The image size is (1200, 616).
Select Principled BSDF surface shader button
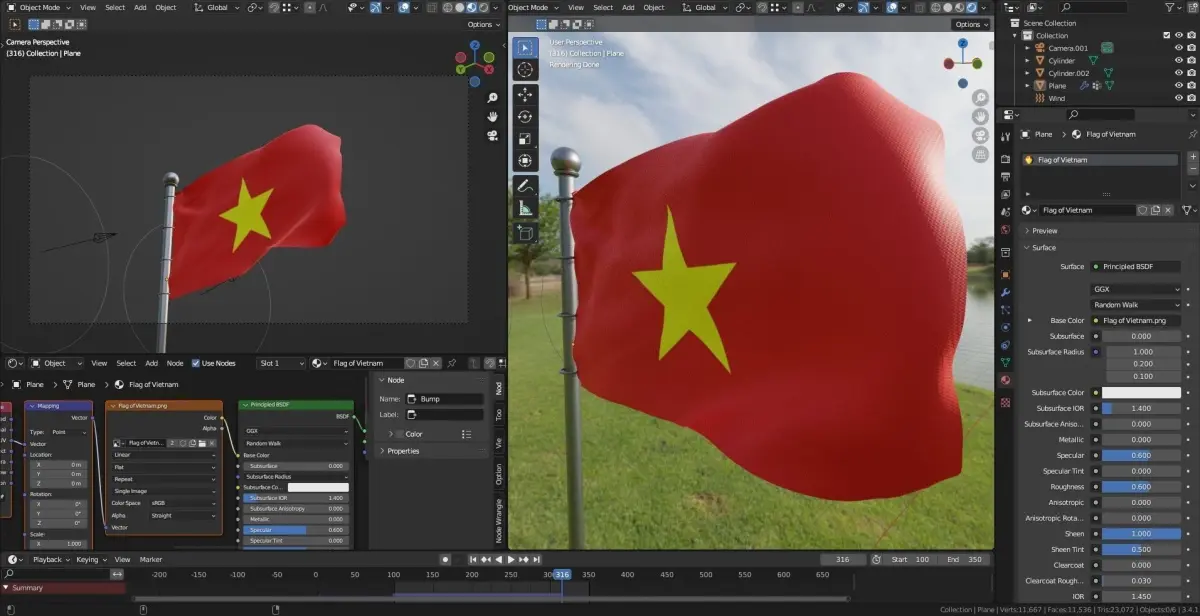1136,267
